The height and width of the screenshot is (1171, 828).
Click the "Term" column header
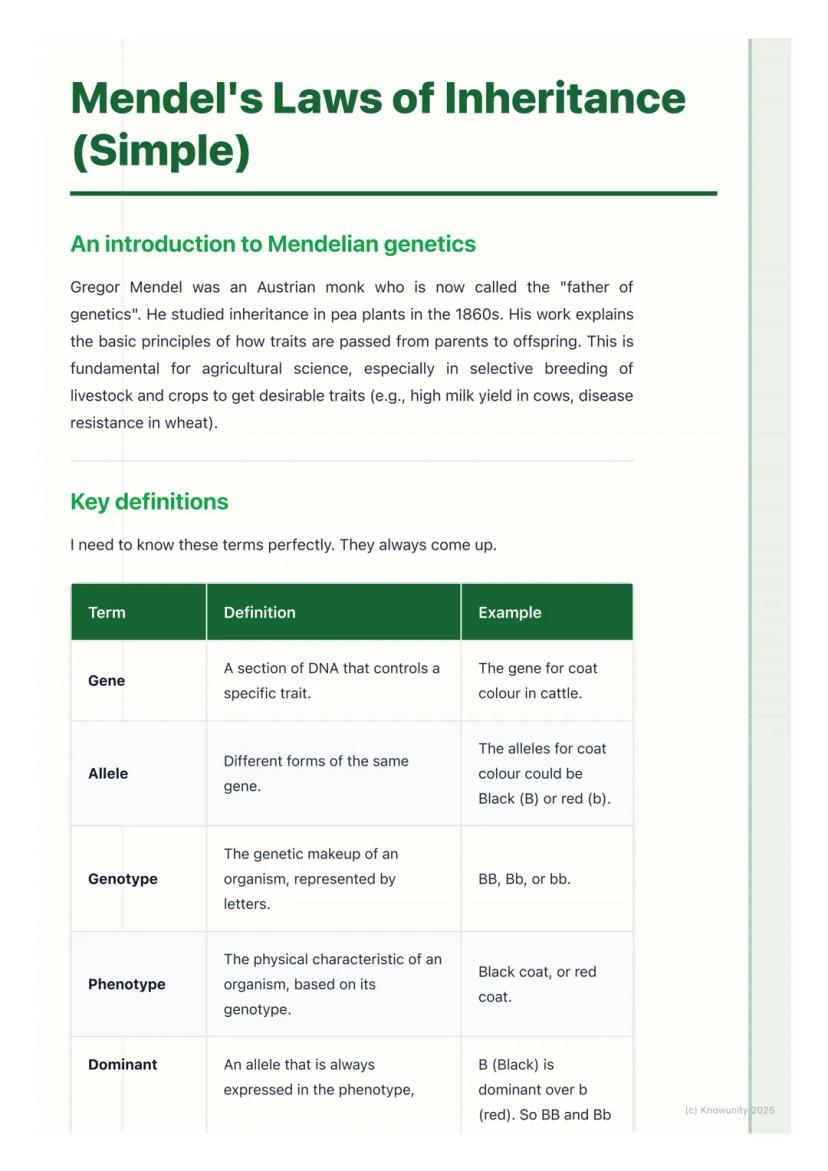tap(107, 612)
